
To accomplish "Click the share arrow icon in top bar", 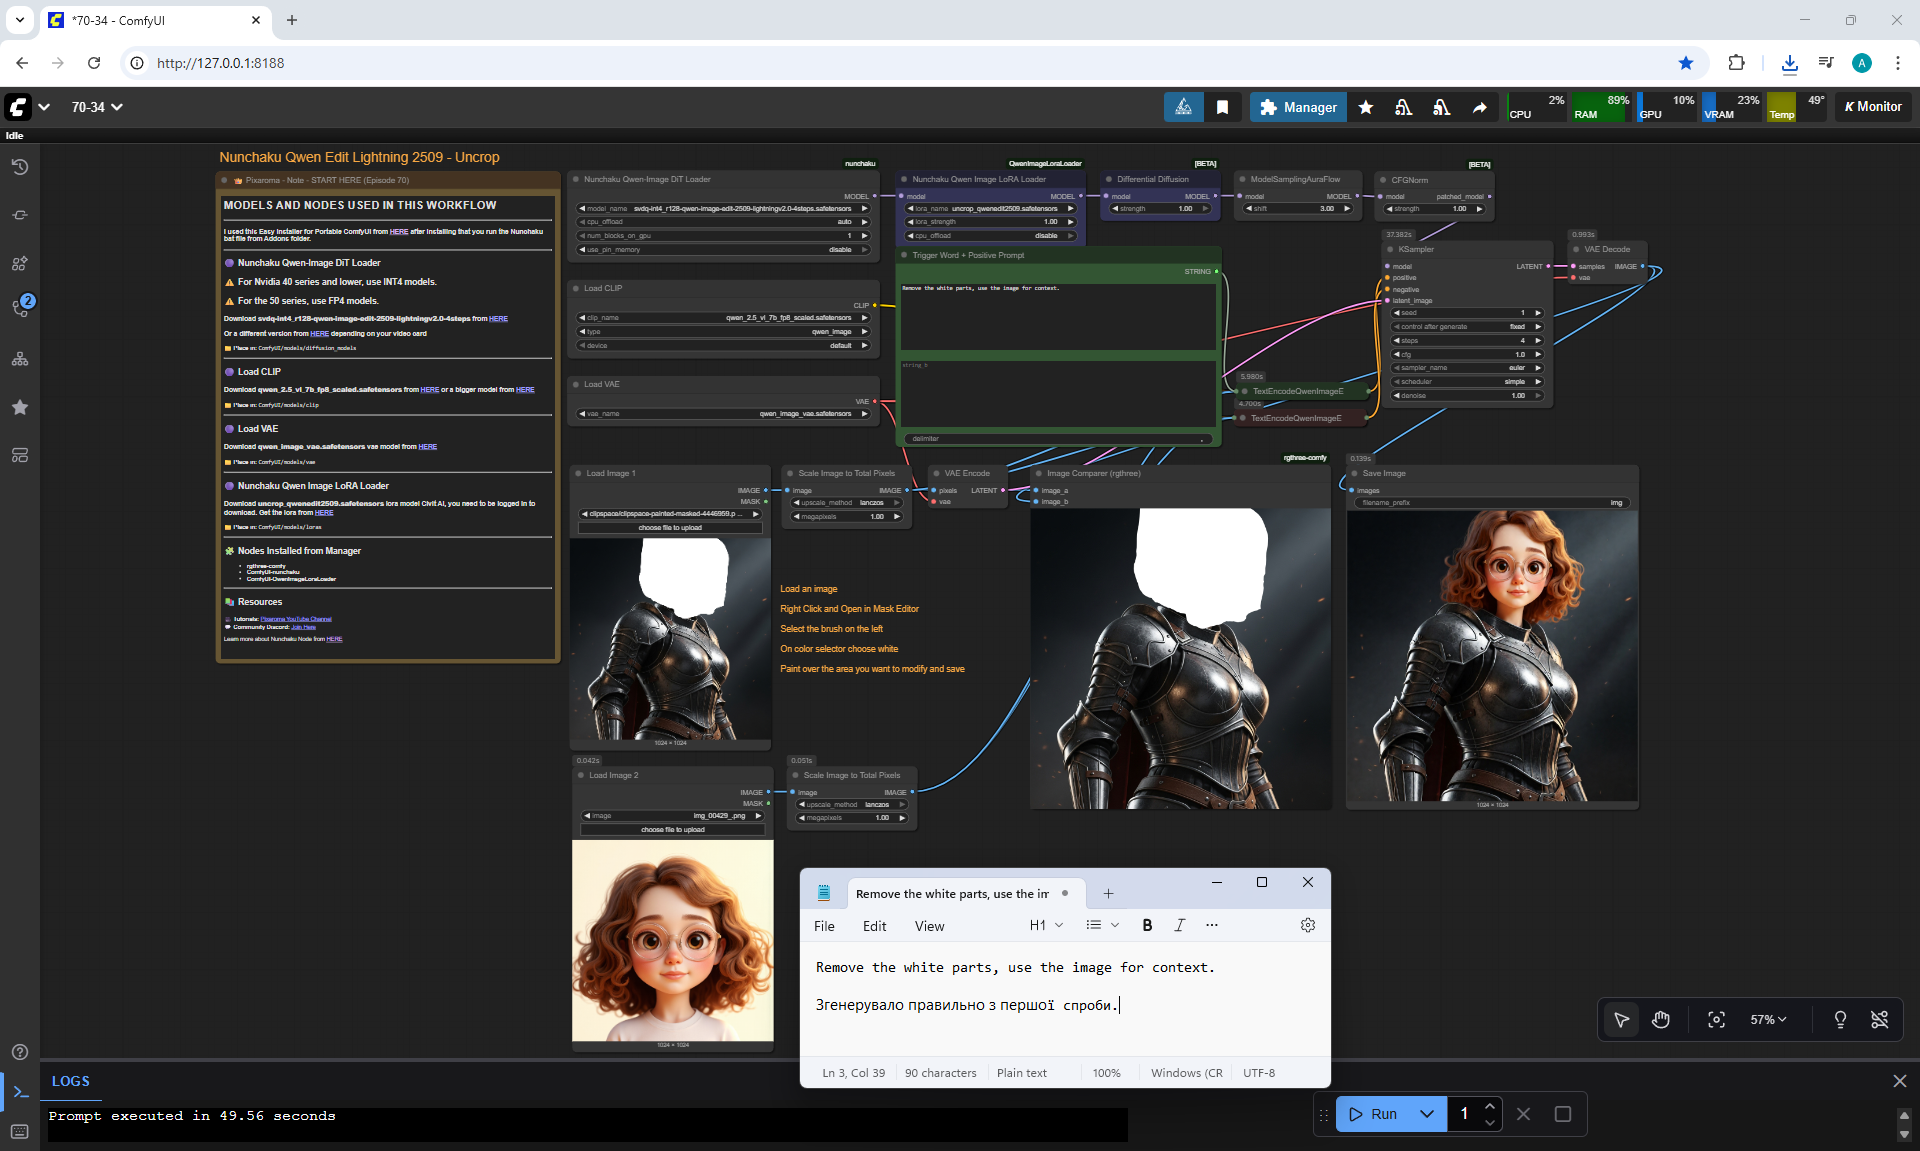I will tap(1479, 107).
